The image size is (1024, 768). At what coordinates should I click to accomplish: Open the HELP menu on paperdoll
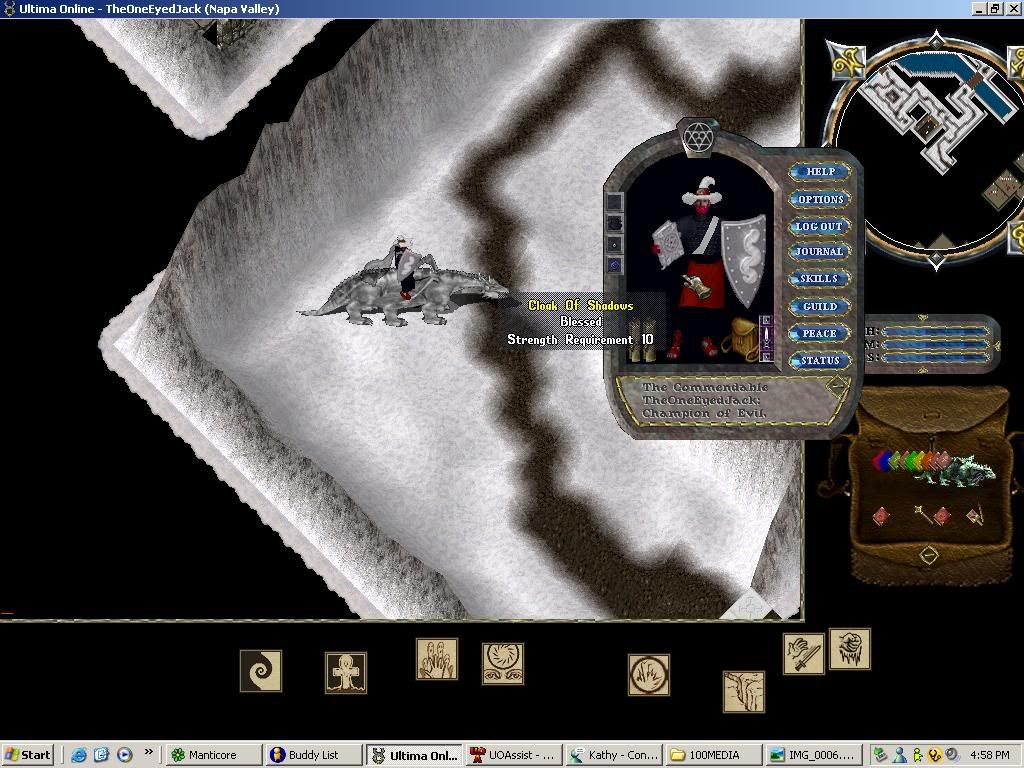820,172
